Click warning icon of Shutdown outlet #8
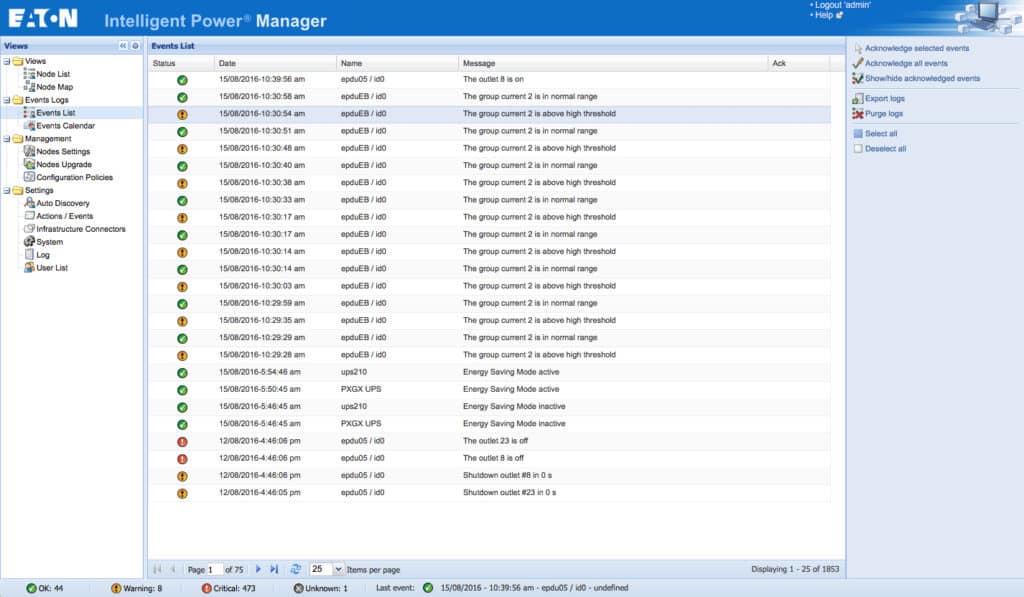Image resolution: width=1024 pixels, height=597 pixels. click(x=182, y=476)
